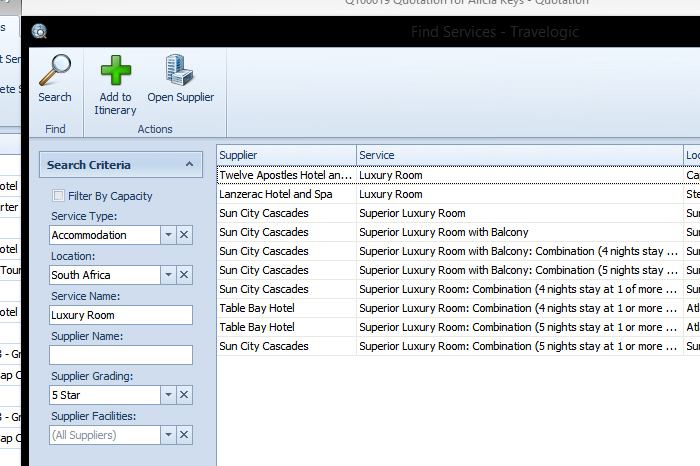Click the 5 Star grading box

pos(105,395)
